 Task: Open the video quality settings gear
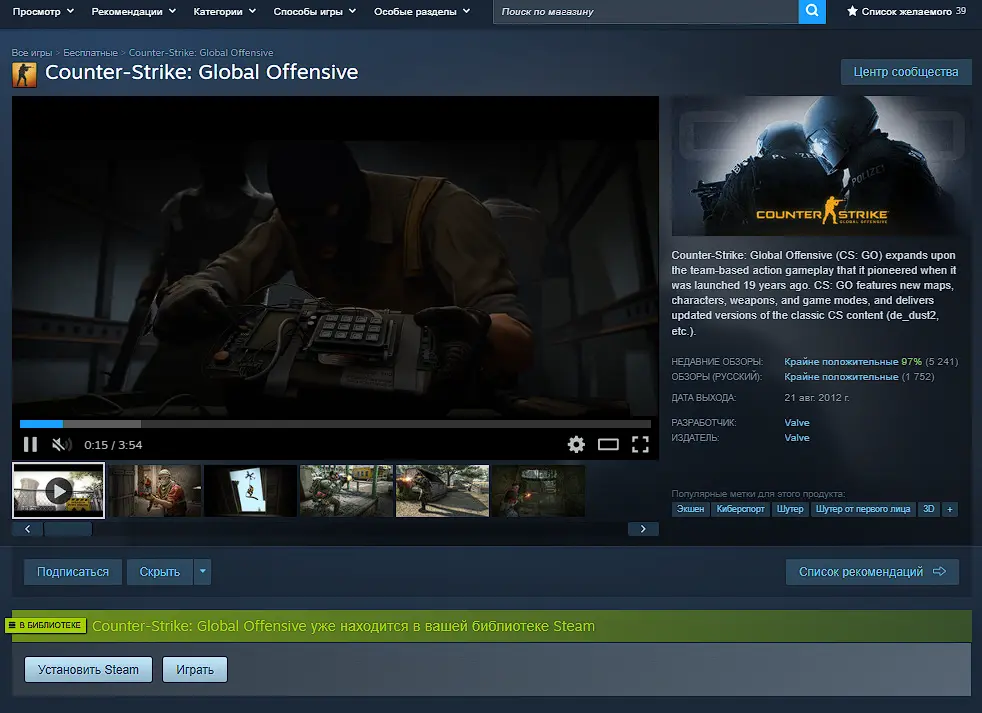577,444
